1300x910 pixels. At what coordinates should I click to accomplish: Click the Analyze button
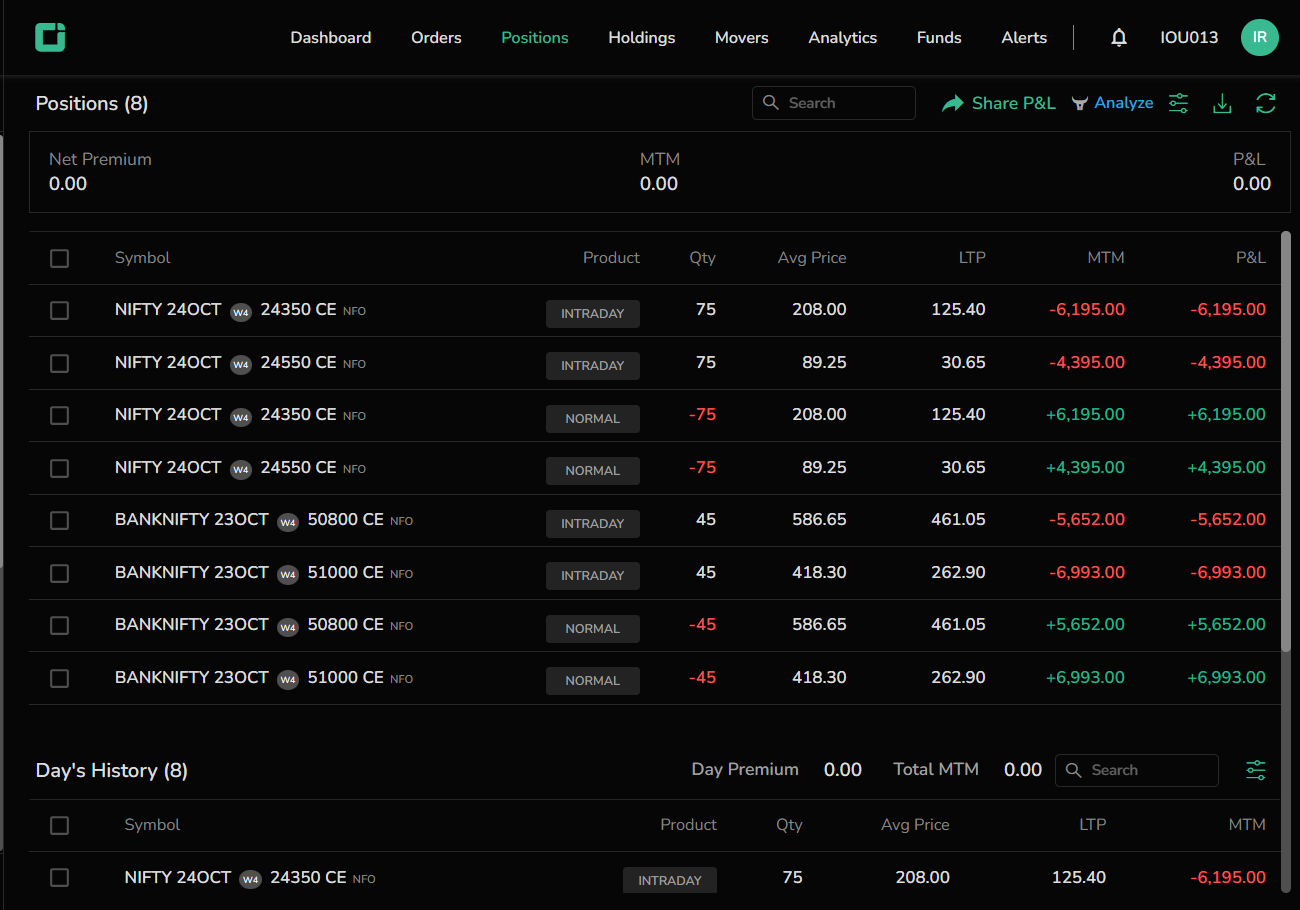click(x=1112, y=103)
